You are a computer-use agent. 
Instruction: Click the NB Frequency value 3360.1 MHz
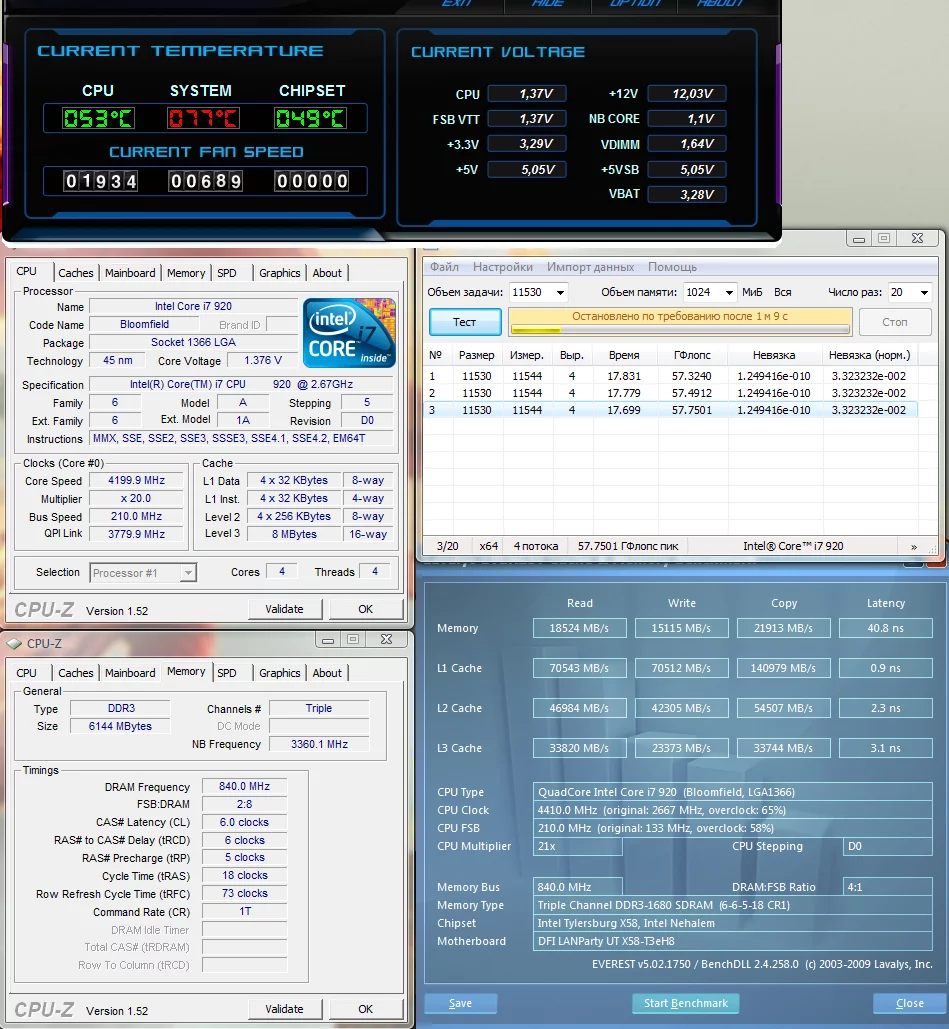pyautogui.click(x=320, y=744)
